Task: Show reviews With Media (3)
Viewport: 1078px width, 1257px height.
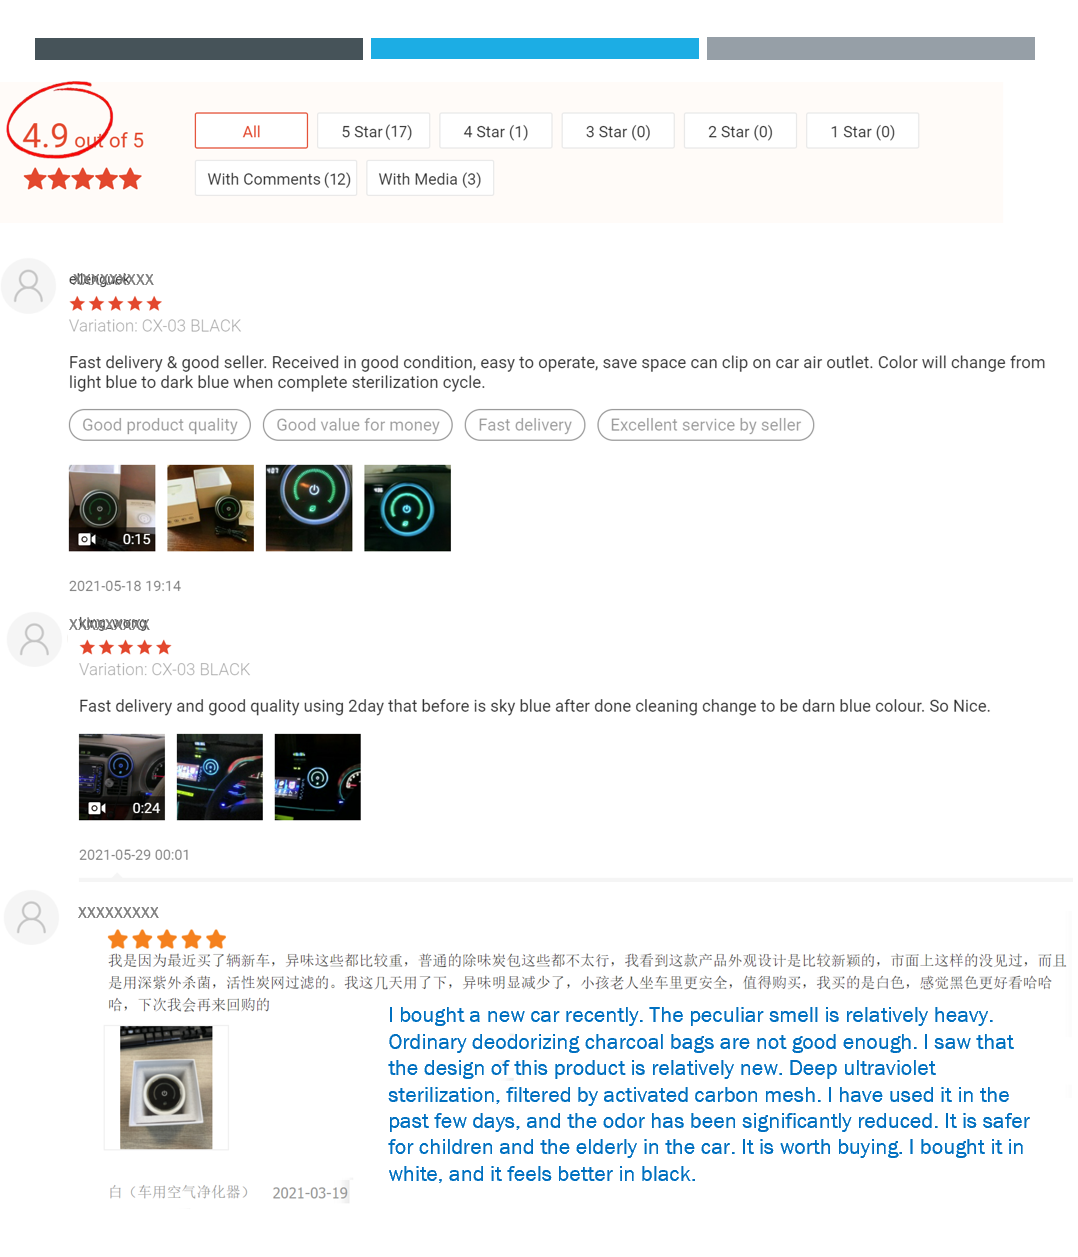Action: pyautogui.click(x=430, y=179)
